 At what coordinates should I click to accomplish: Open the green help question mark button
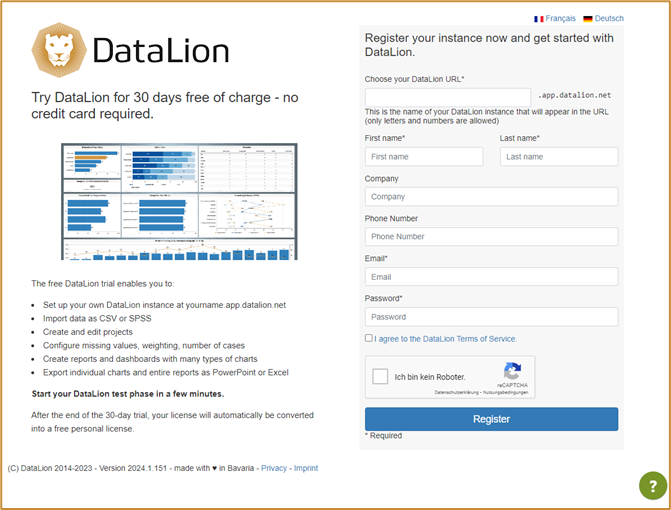(x=653, y=486)
